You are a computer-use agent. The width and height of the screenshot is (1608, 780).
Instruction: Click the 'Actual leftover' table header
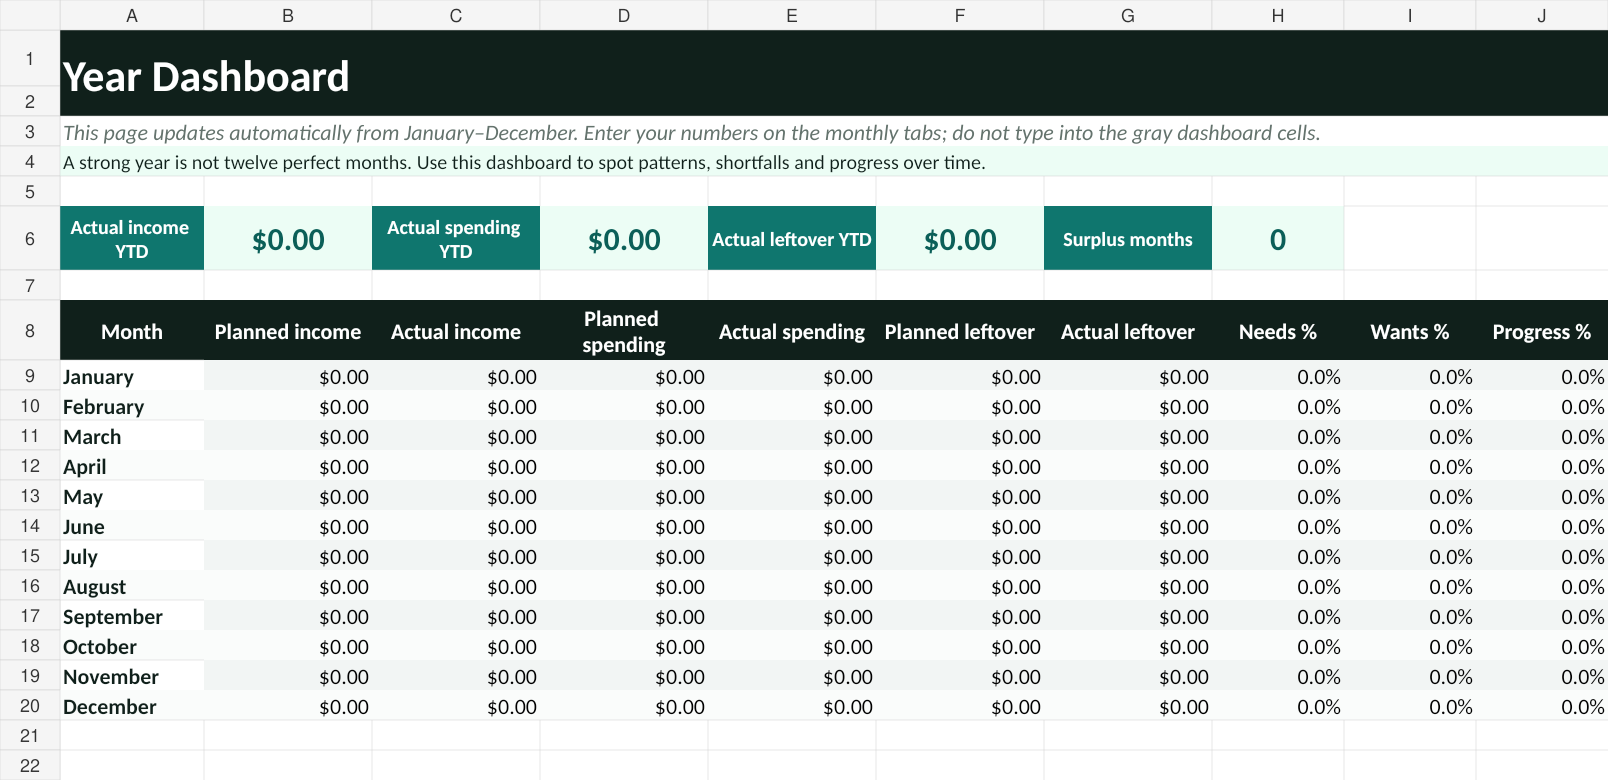1128,331
